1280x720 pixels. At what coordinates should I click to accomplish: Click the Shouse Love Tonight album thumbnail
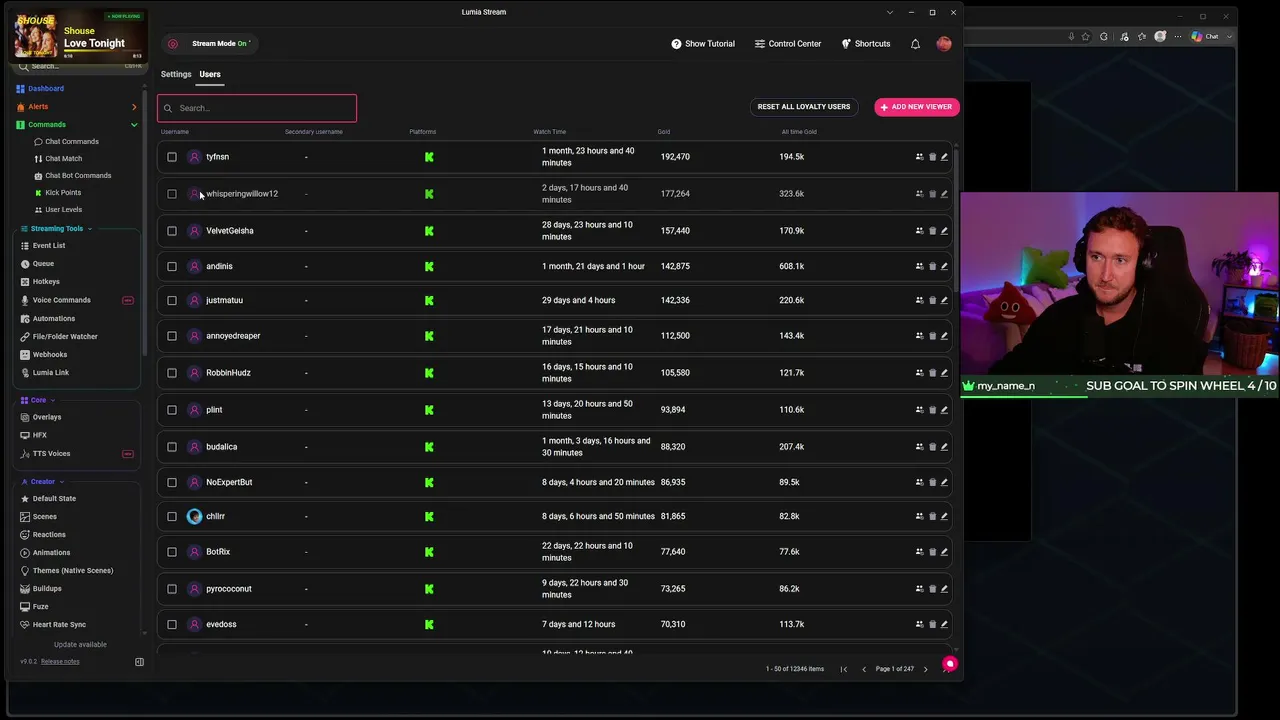tap(36, 37)
